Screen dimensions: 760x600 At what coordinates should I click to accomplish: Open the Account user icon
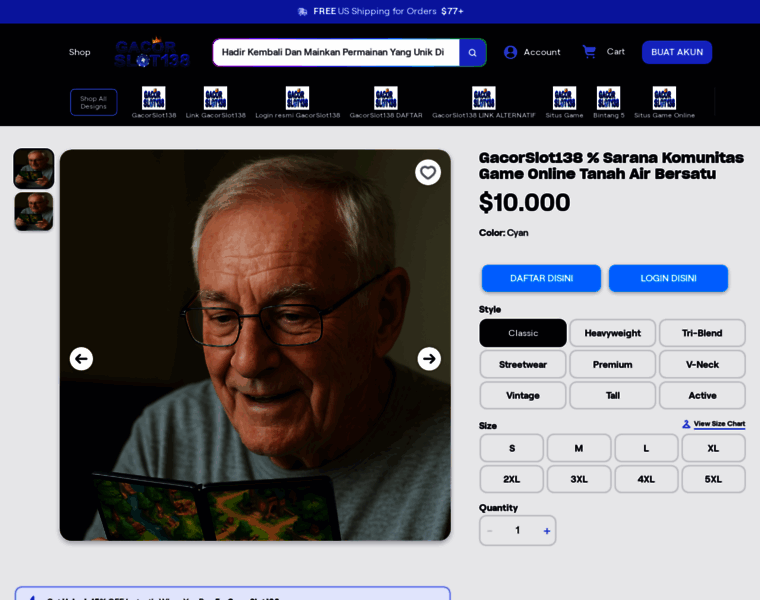pos(511,52)
